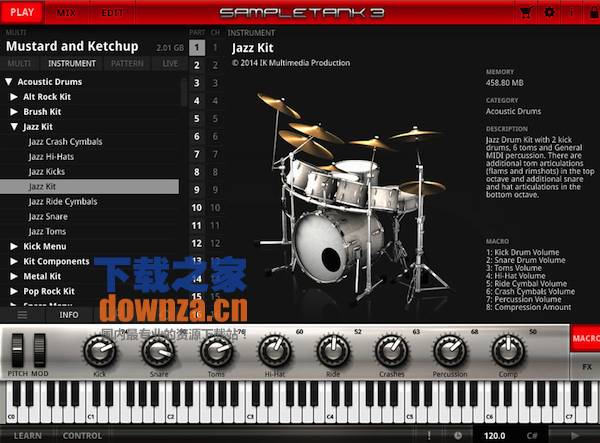This screenshot has width=600, height=443.
Task: Click the Mustard and Ketchup multi name
Action: point(72,46)
